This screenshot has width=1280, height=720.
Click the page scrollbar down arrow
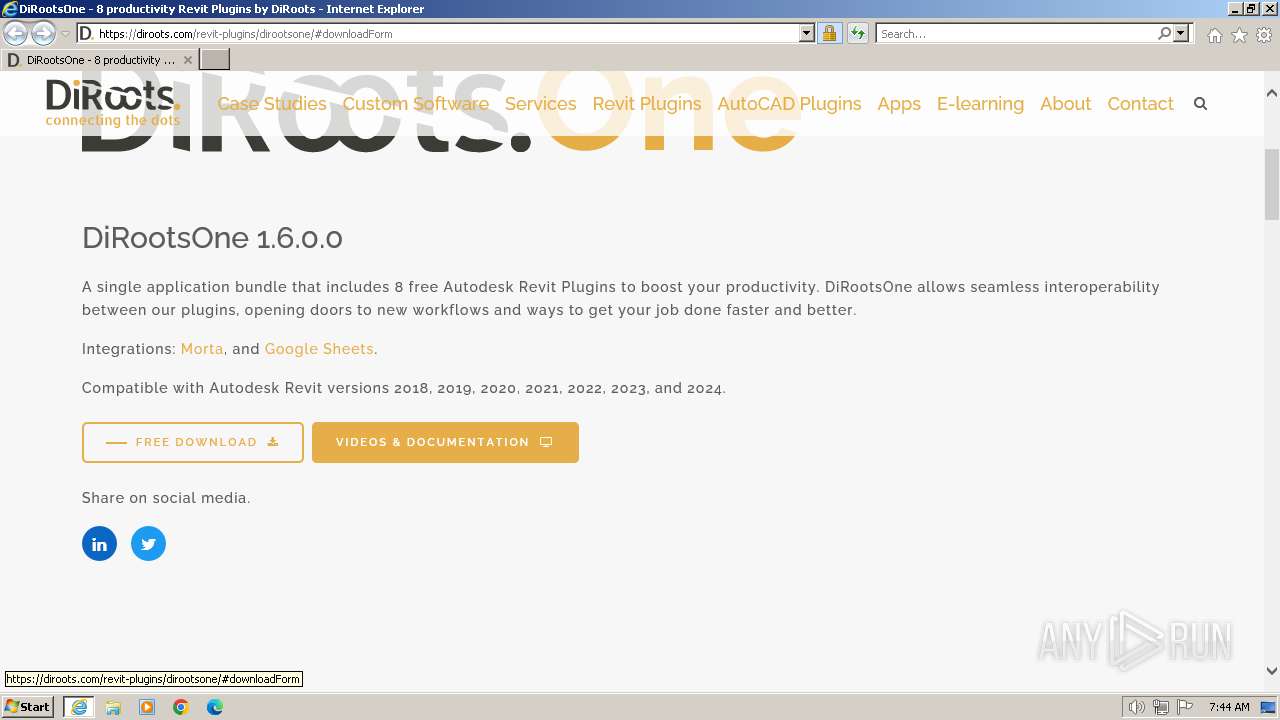[x=1272, y=672]
